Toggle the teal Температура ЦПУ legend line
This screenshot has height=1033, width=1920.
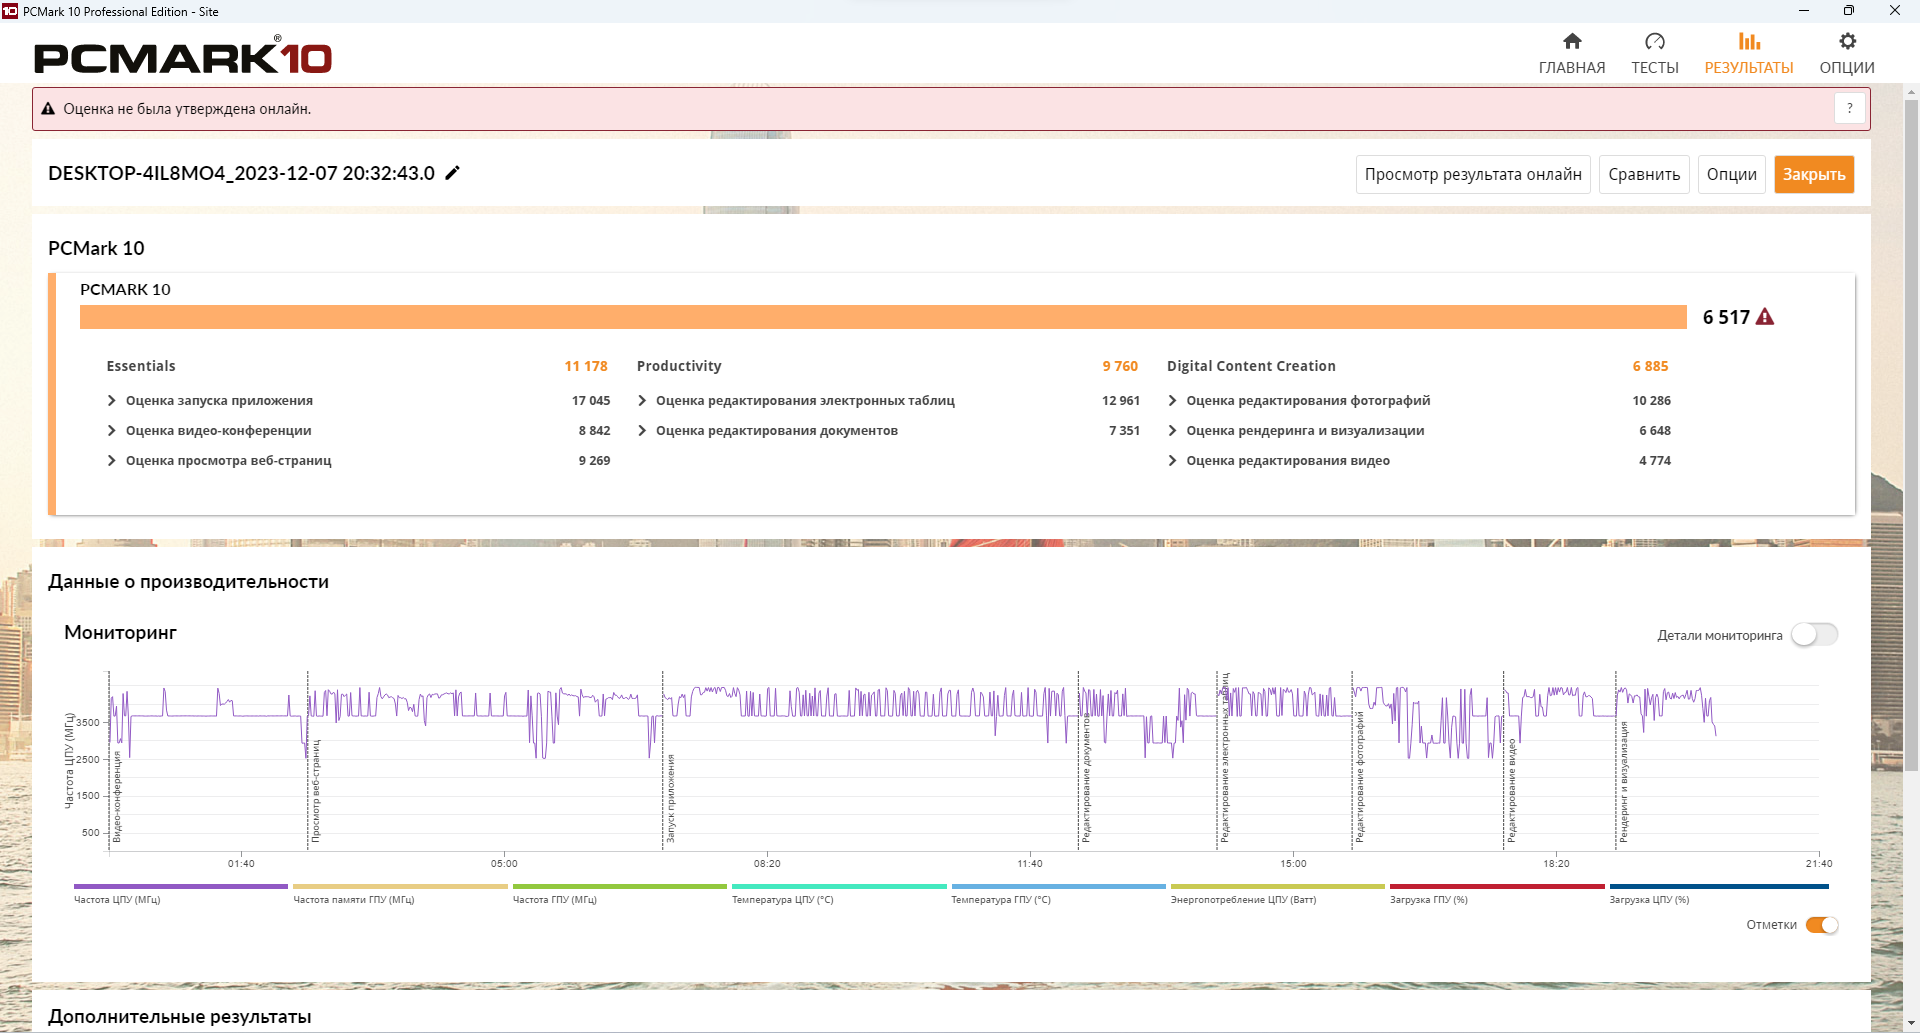839,886
